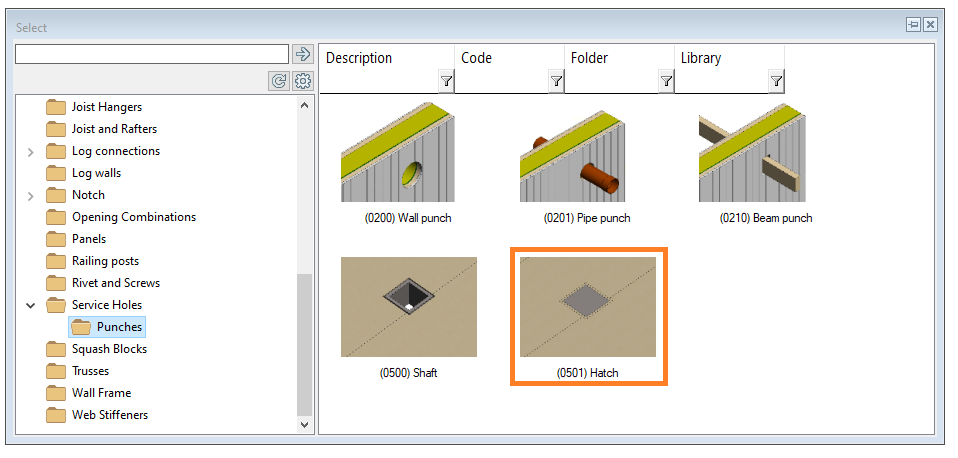Click the Description column header
This screenshot has width=958, height=458.
pos(359,58)
